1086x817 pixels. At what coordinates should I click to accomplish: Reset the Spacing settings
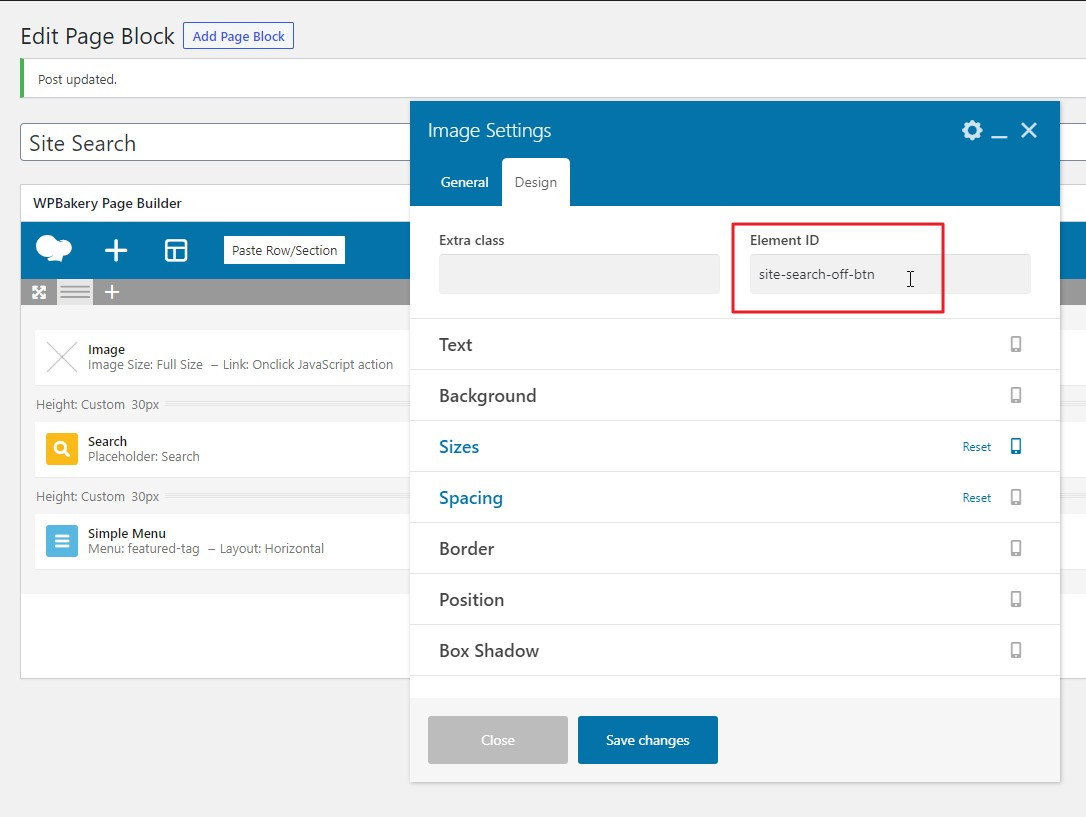coord(977,498)
